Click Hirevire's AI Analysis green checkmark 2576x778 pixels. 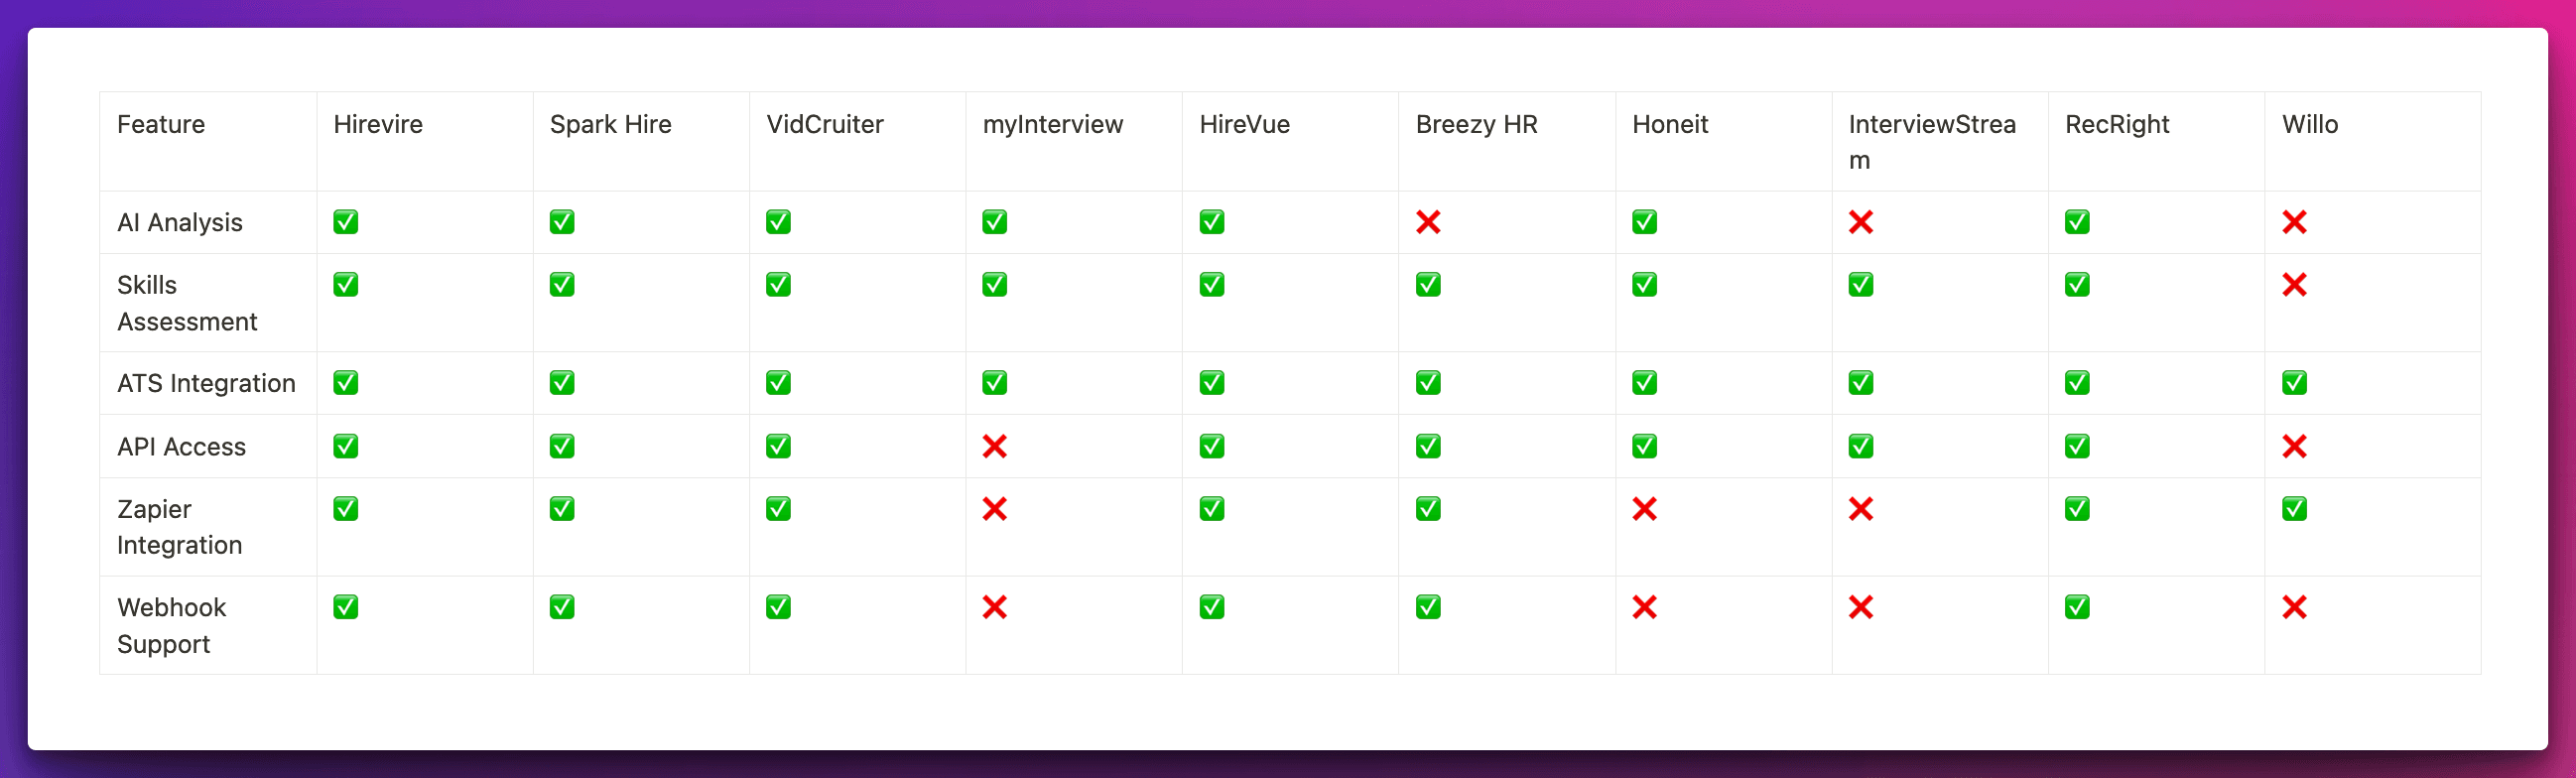pos(346,222)
